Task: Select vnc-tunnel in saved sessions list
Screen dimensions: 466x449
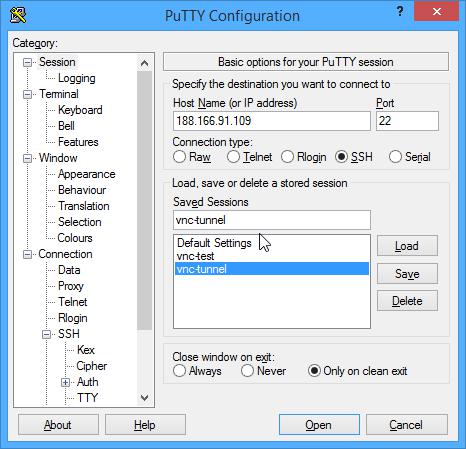Action: pos(272,269)
